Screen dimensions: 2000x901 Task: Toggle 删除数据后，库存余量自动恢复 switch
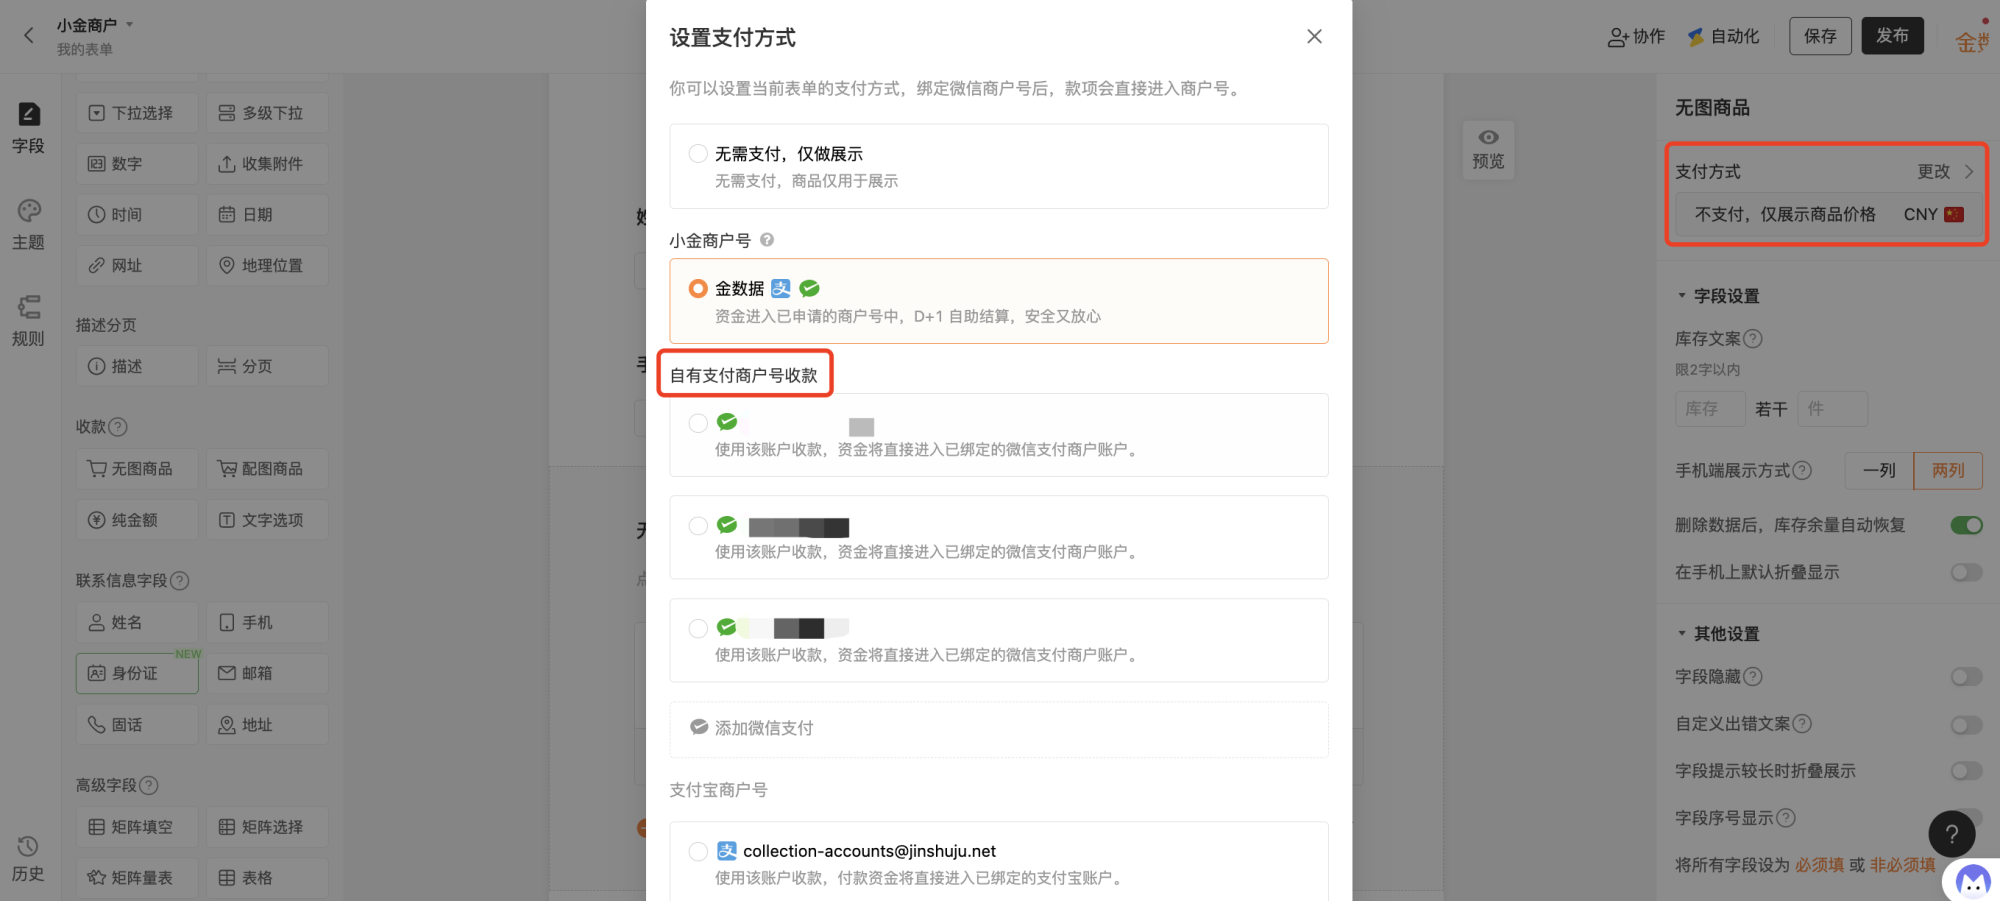coord(1966,525)
